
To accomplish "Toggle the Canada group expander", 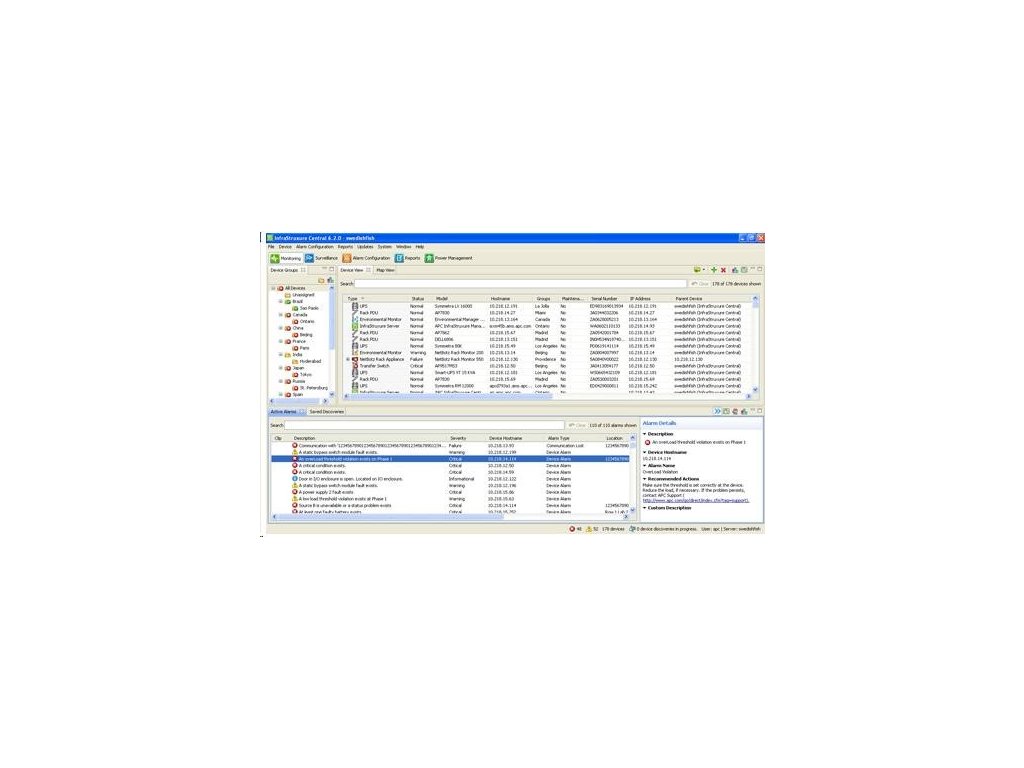I will tap(281, 315).
